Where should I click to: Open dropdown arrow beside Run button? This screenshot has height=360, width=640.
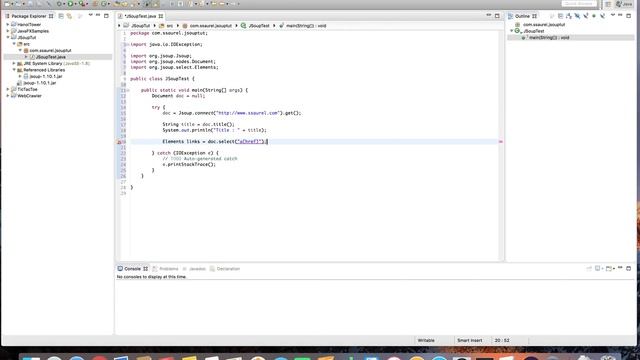pos(76,4)
